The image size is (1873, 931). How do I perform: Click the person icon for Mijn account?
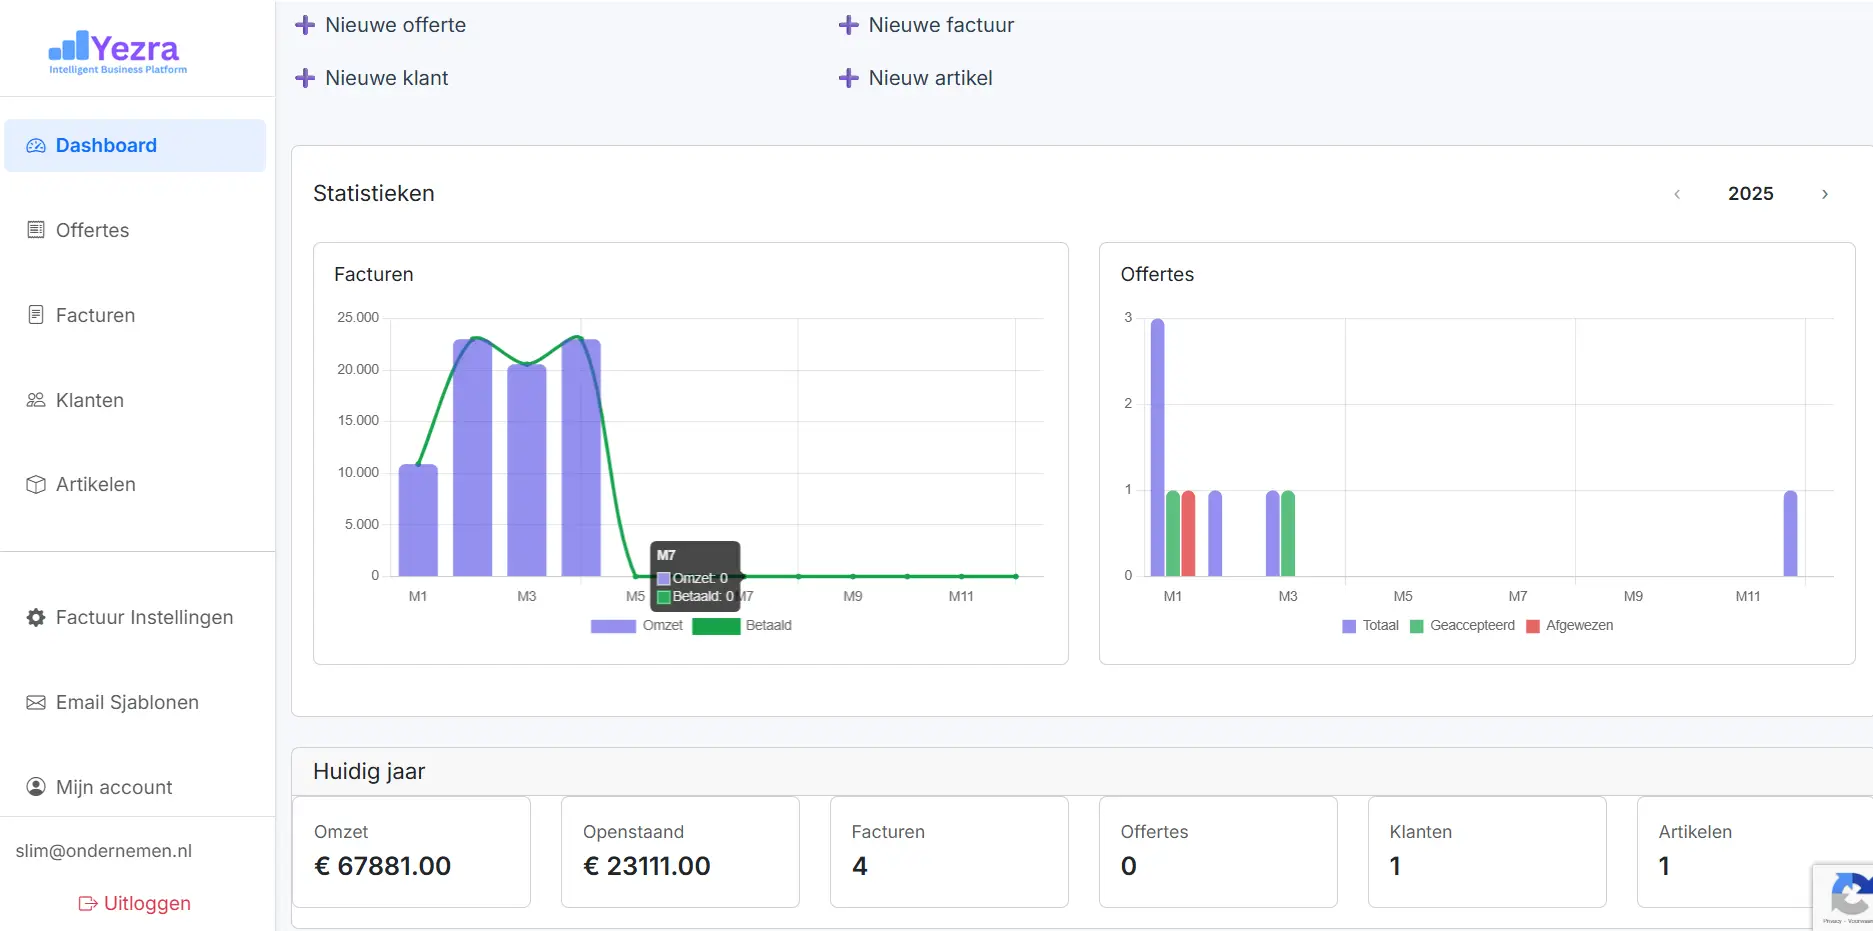coord(35,787)
